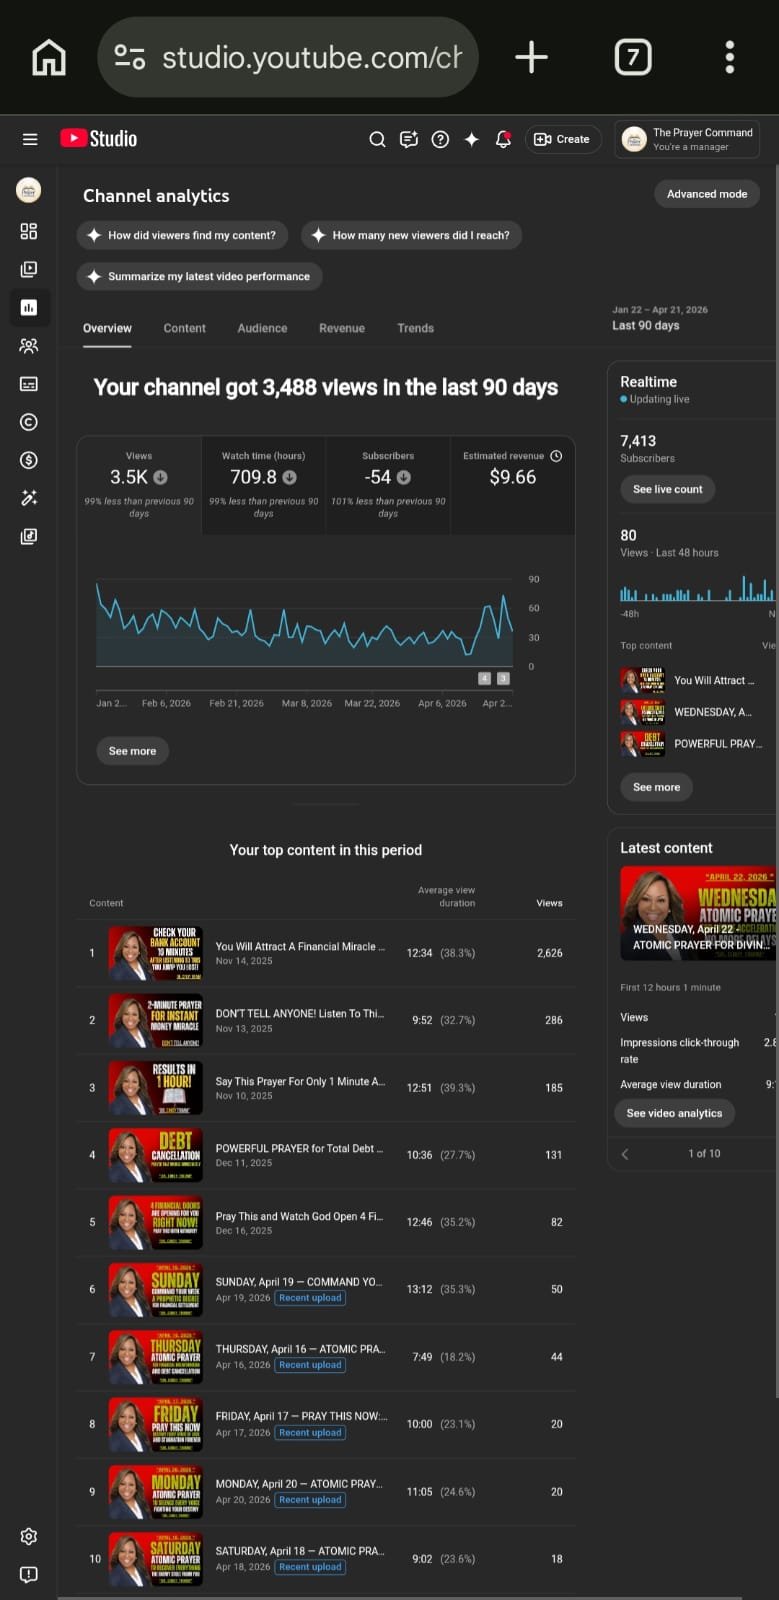Open the notifications bell
The width and height of the screenshot is (779, 1600).
pos(503,139)
